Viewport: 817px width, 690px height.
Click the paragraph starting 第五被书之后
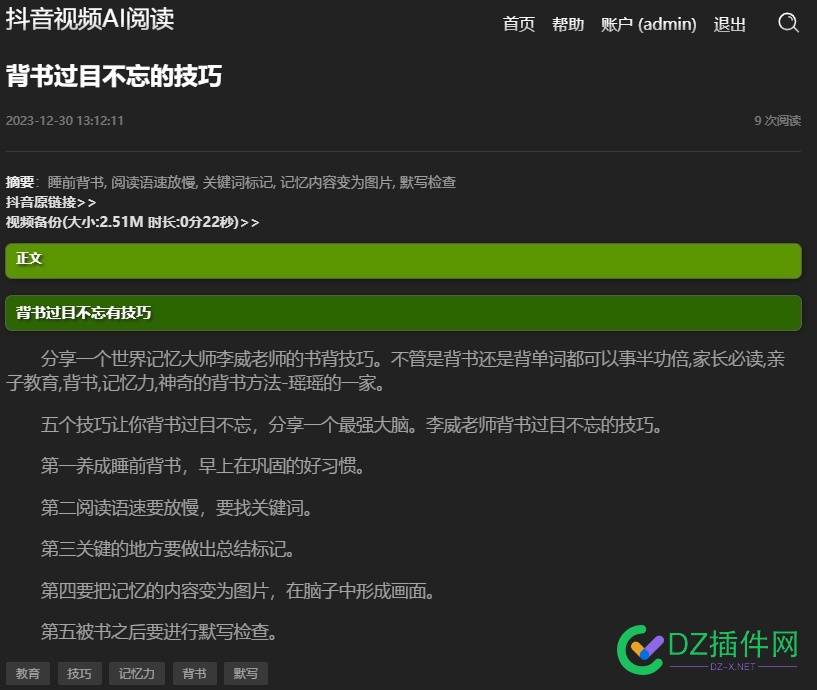(159, 632)
